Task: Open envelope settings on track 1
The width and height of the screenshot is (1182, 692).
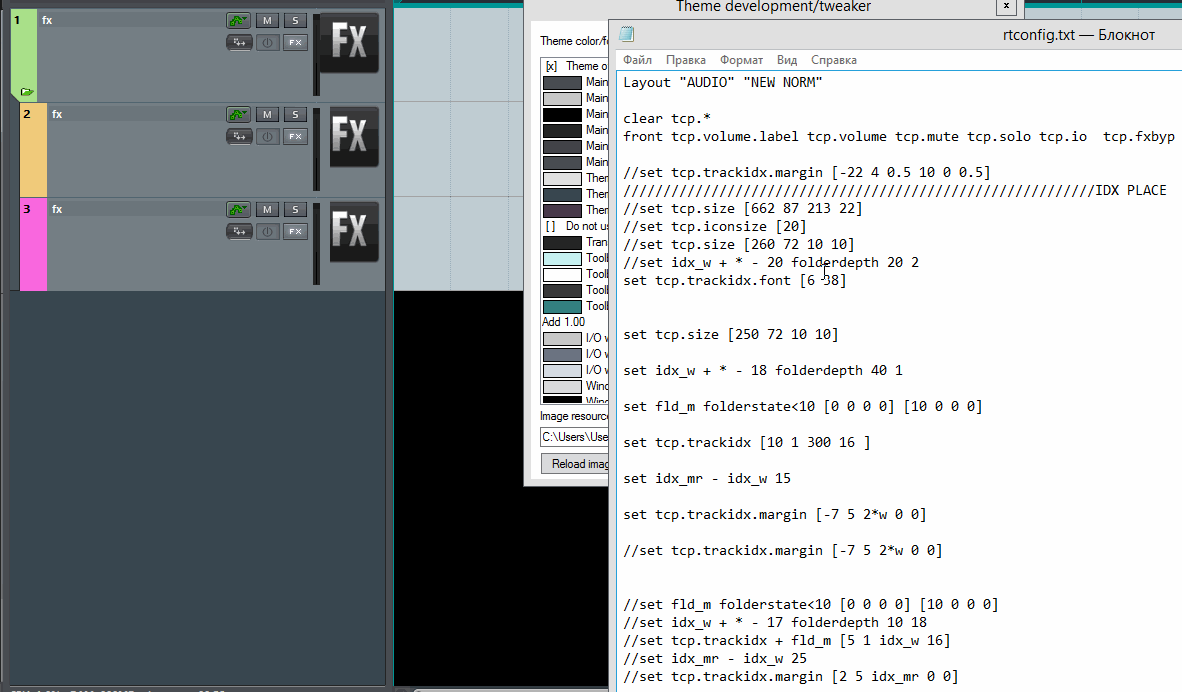Action: coord(238,20)
